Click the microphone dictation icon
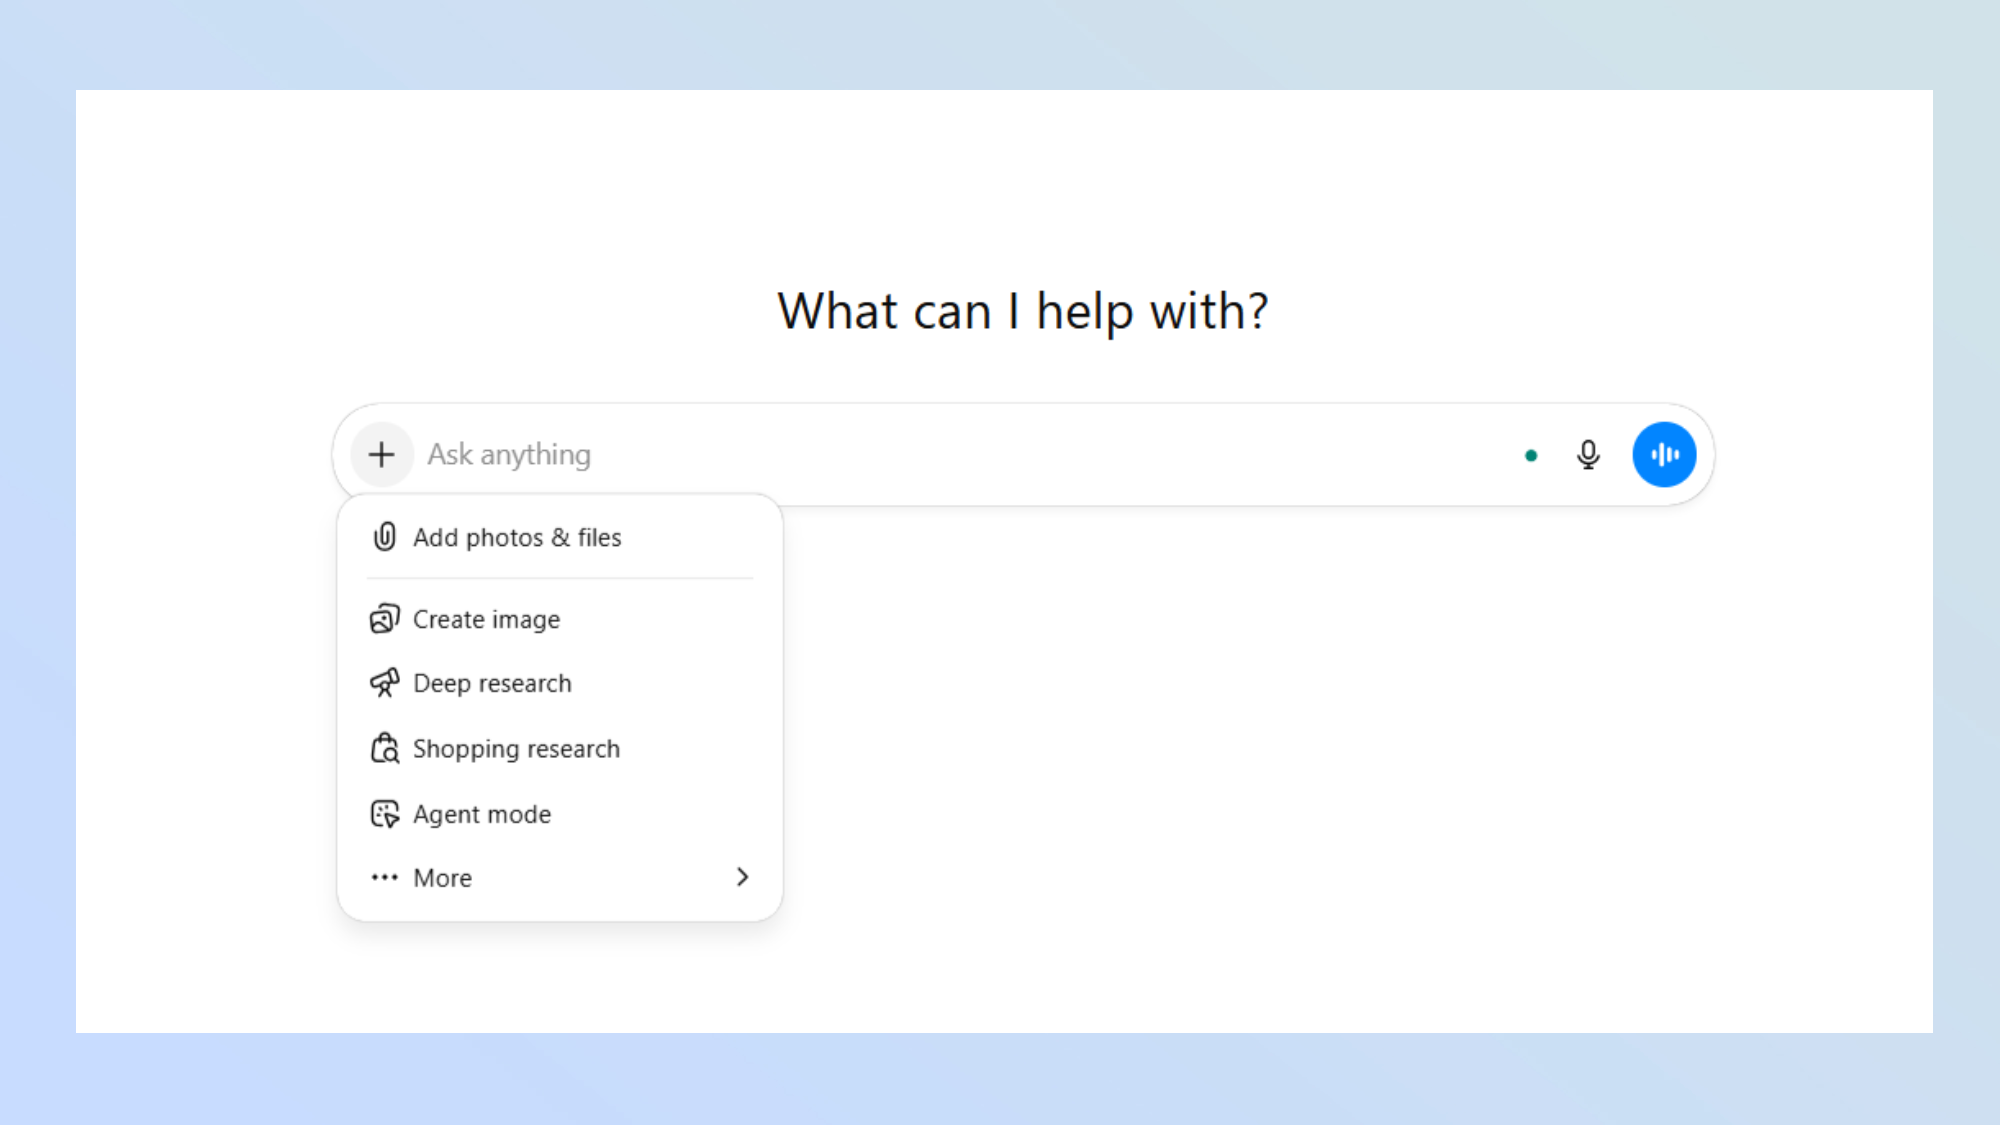Image resolution: width=2000 pixels, height=1125 pixels. (x=1587, y=455)
